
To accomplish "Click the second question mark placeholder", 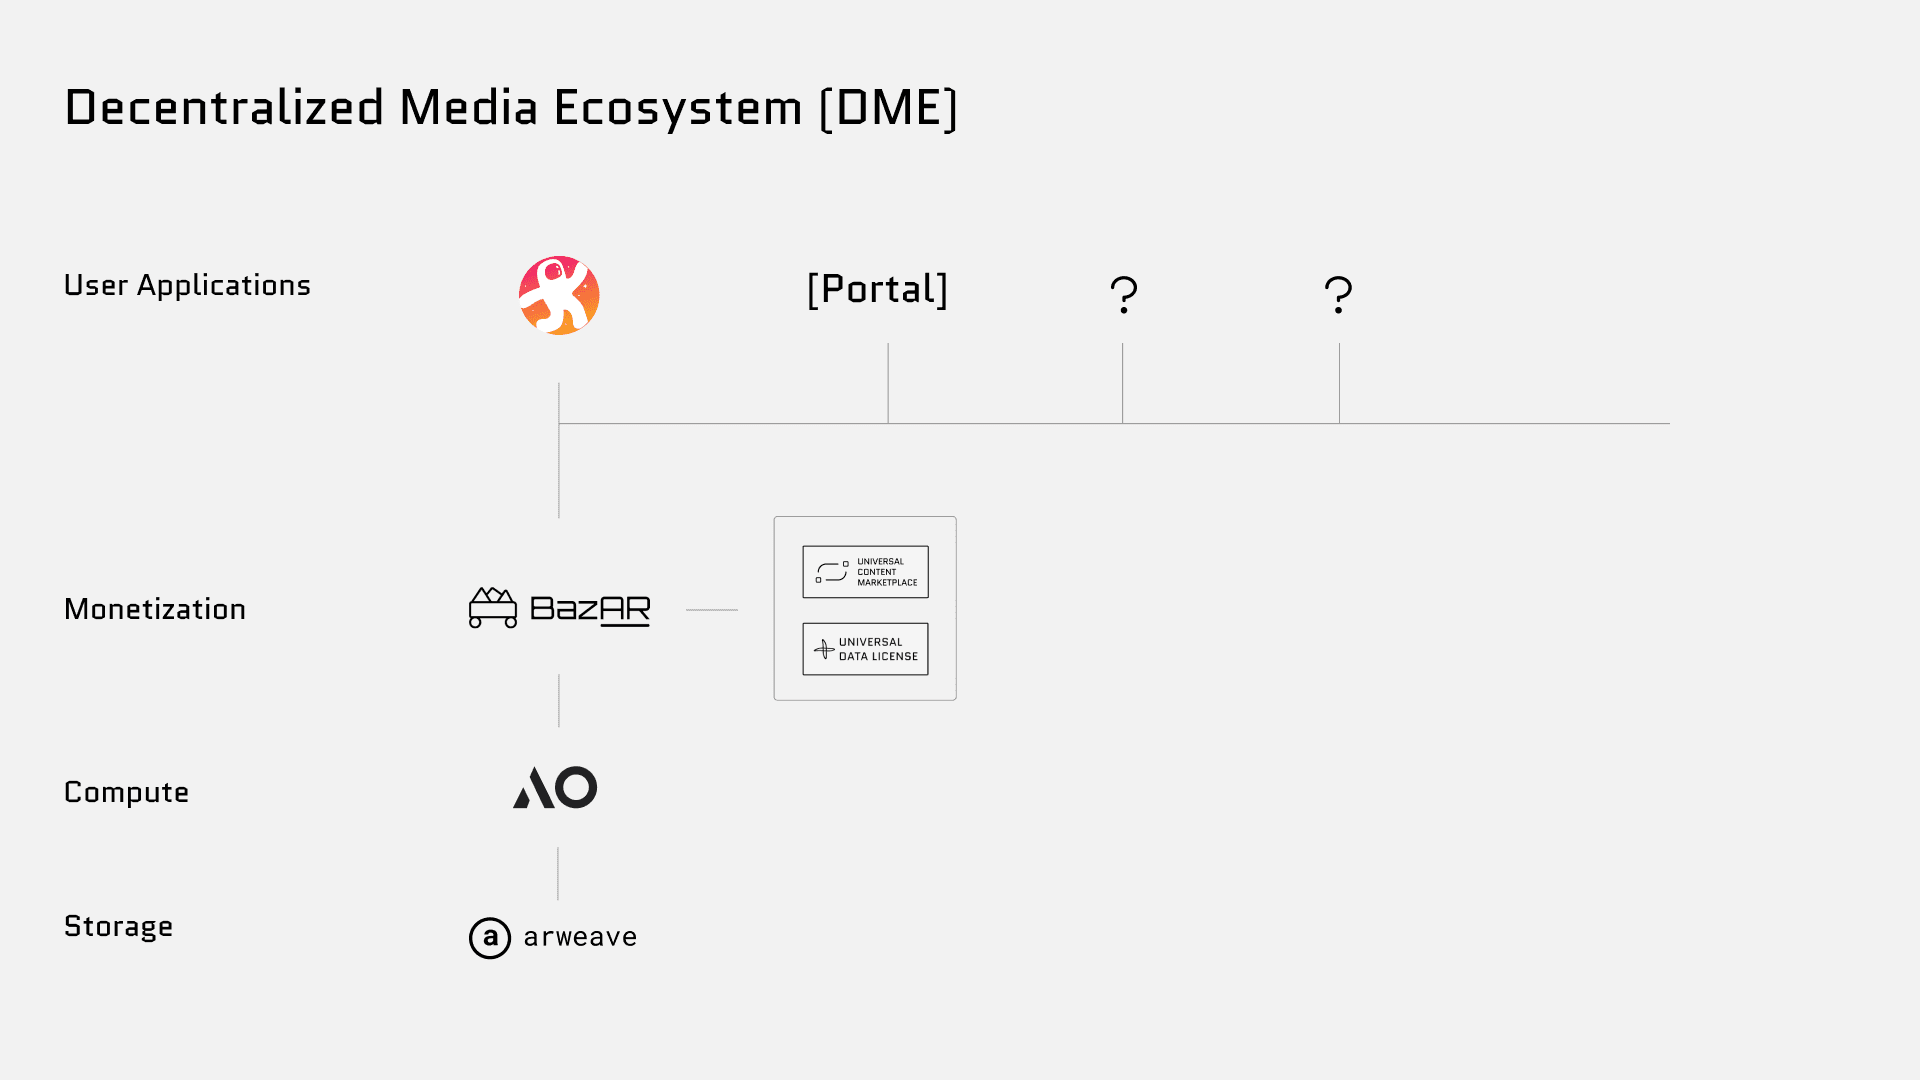I will click(x=1338, y=295).
